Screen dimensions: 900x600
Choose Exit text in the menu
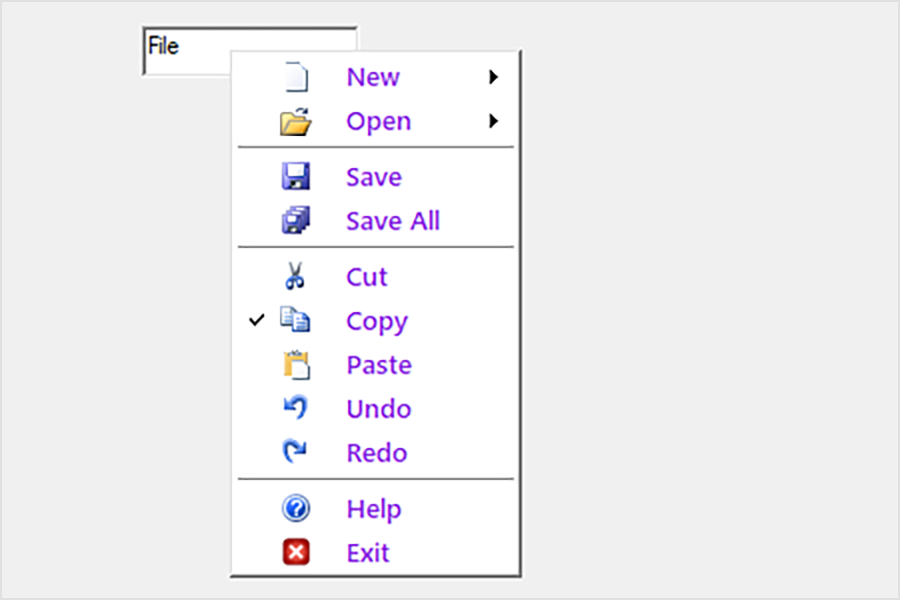(367, 553)
